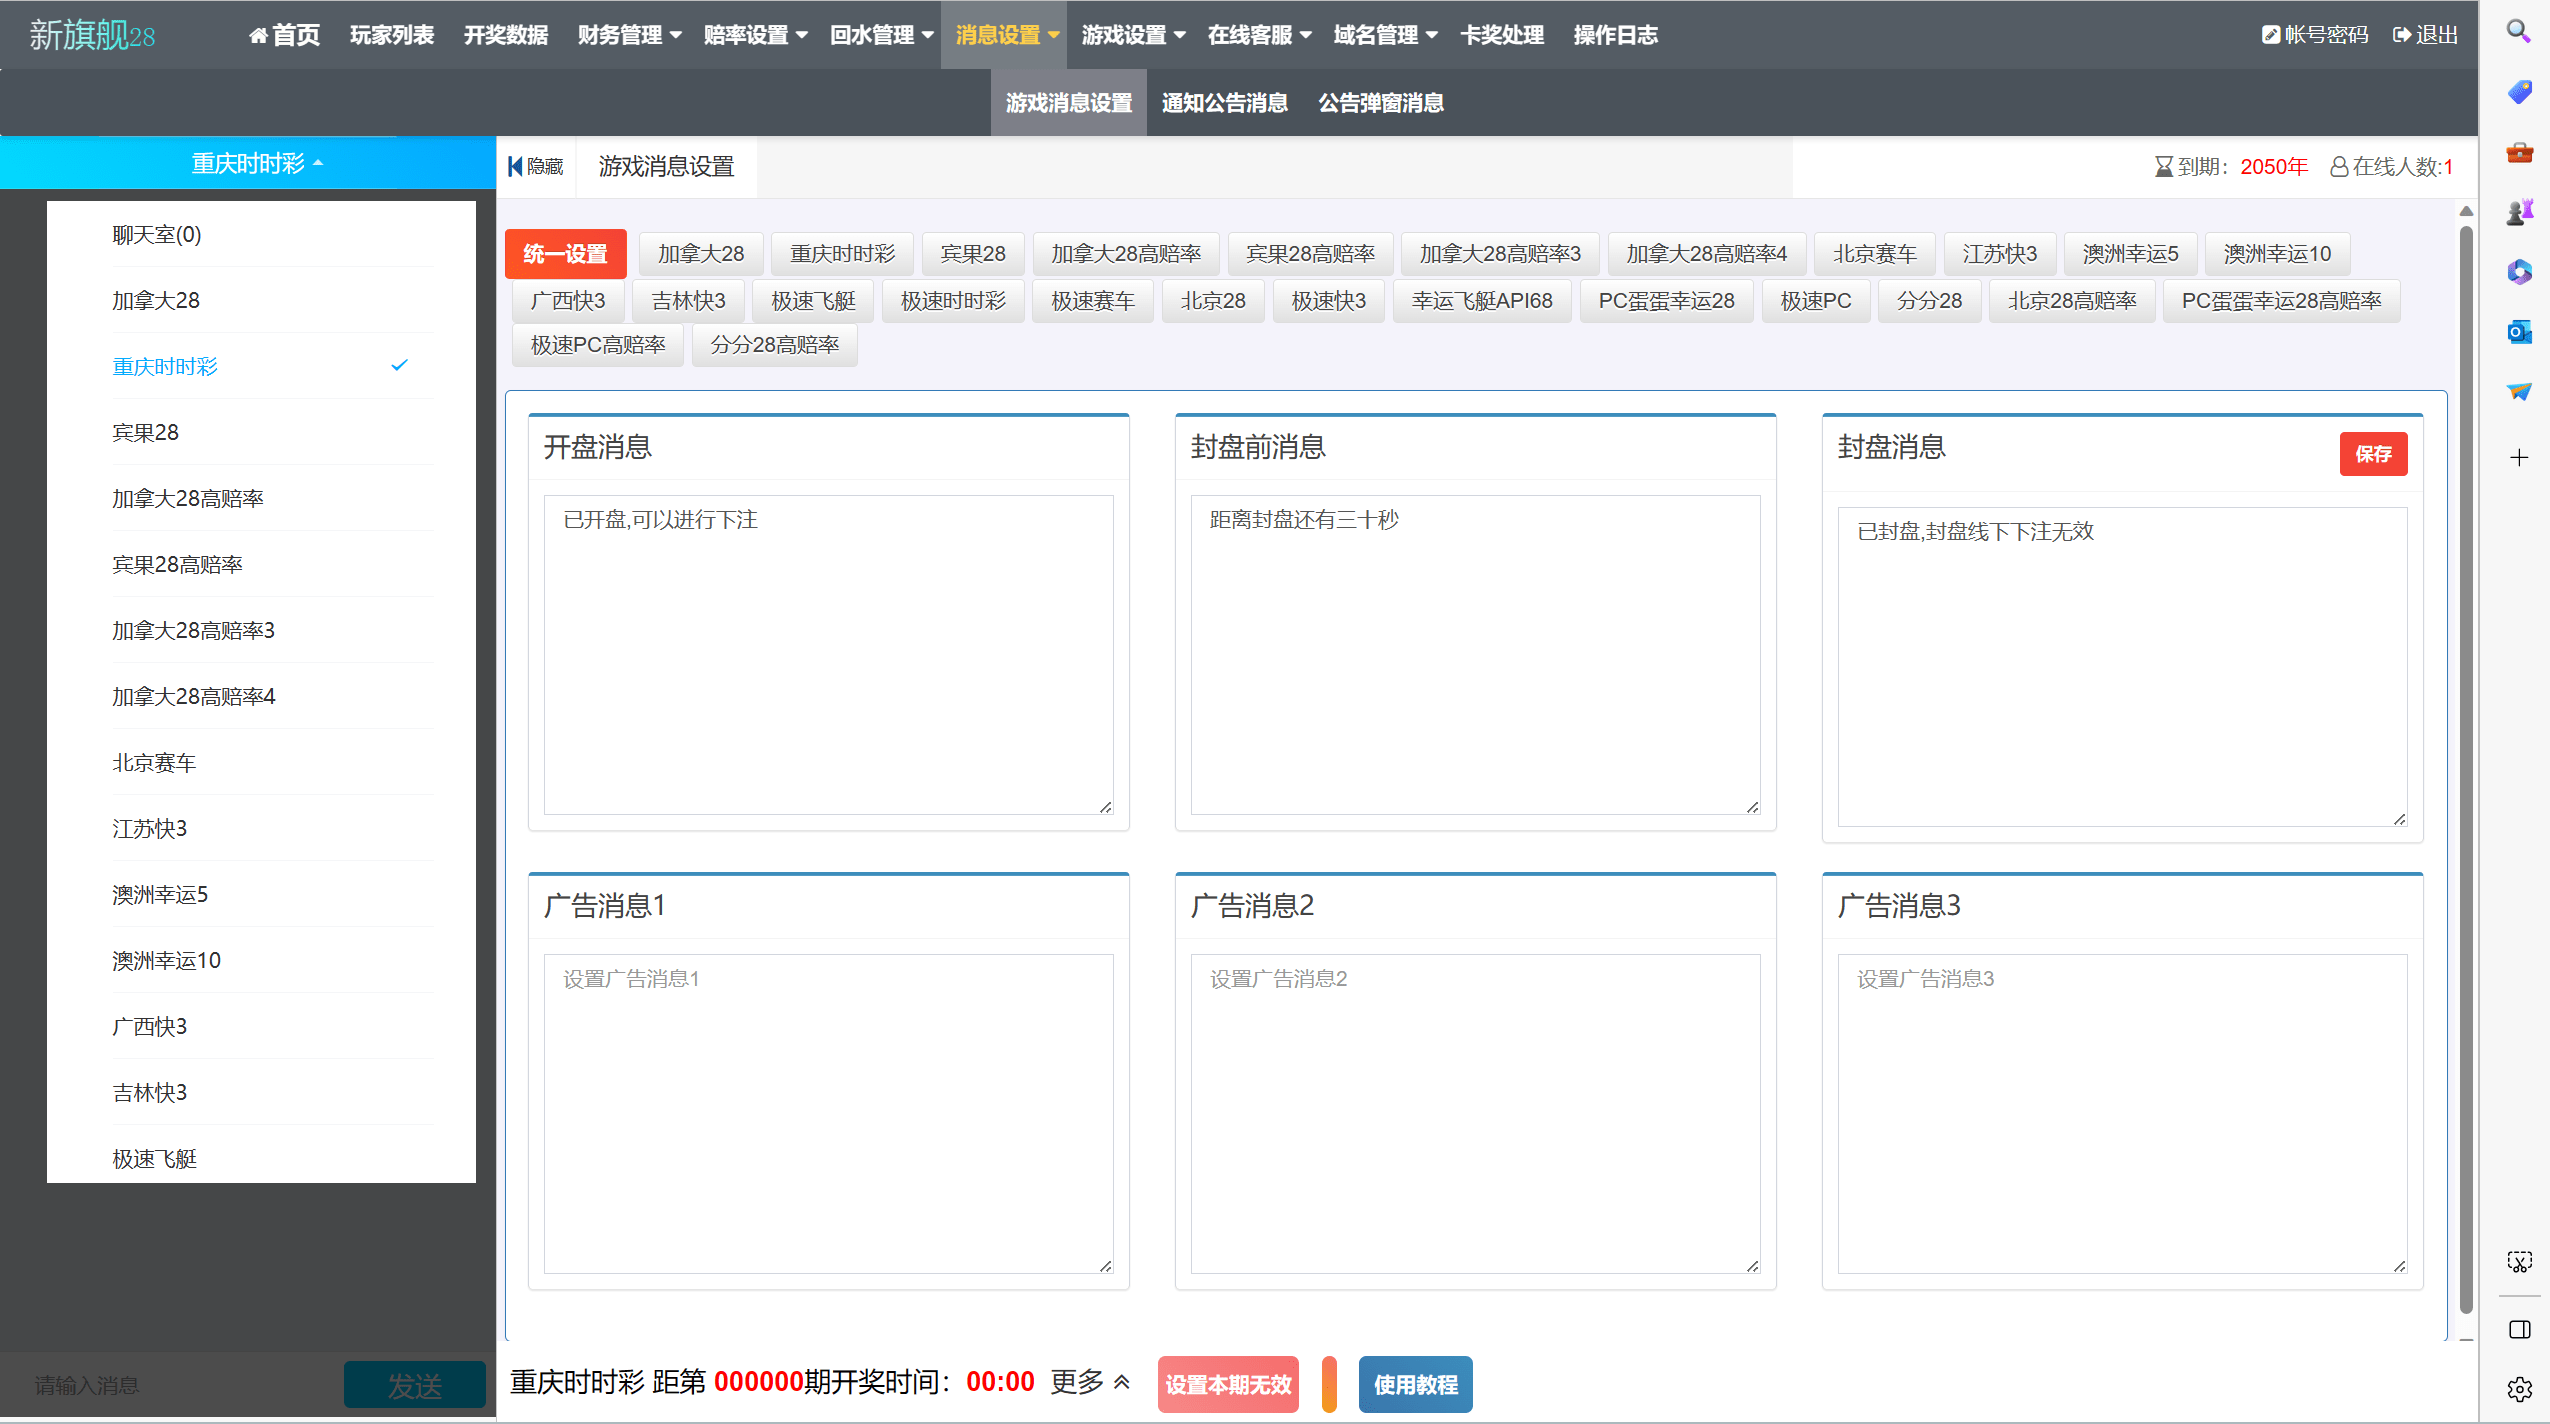Click the split screen panel icon in sidebar
This screenshot has height=1424, width=2550.
pos(2518,1329)
